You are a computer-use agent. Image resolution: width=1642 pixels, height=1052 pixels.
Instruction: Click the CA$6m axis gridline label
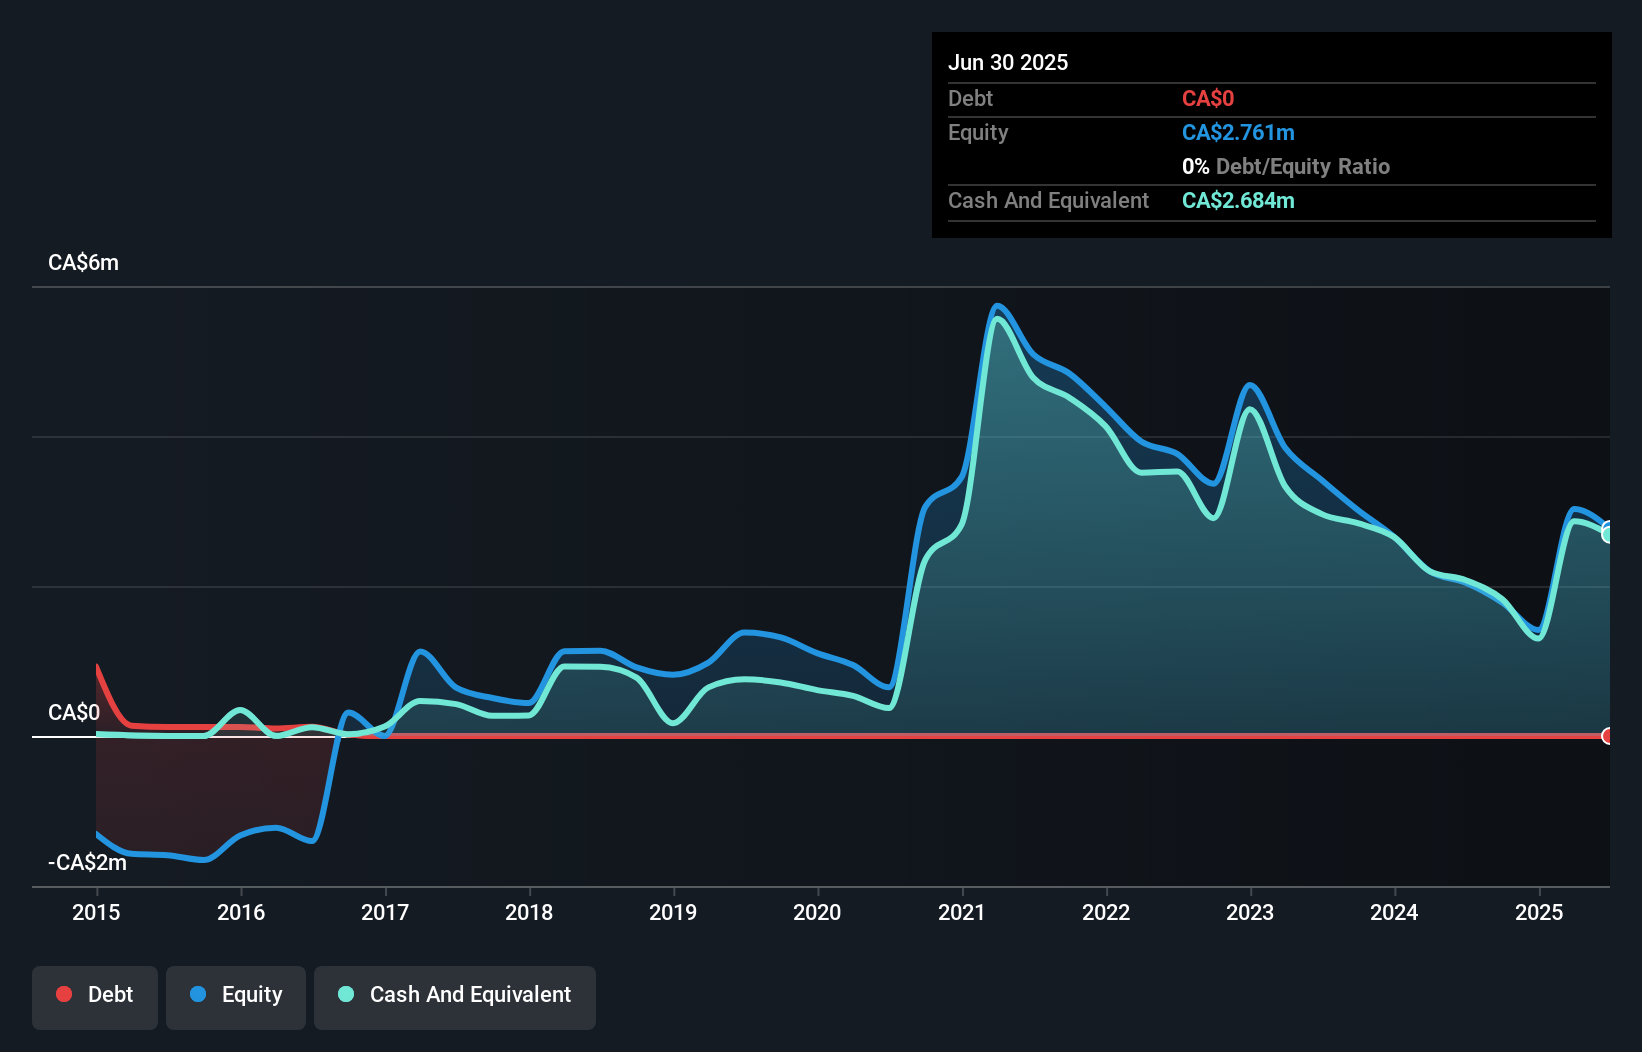[x=83, y=262]
